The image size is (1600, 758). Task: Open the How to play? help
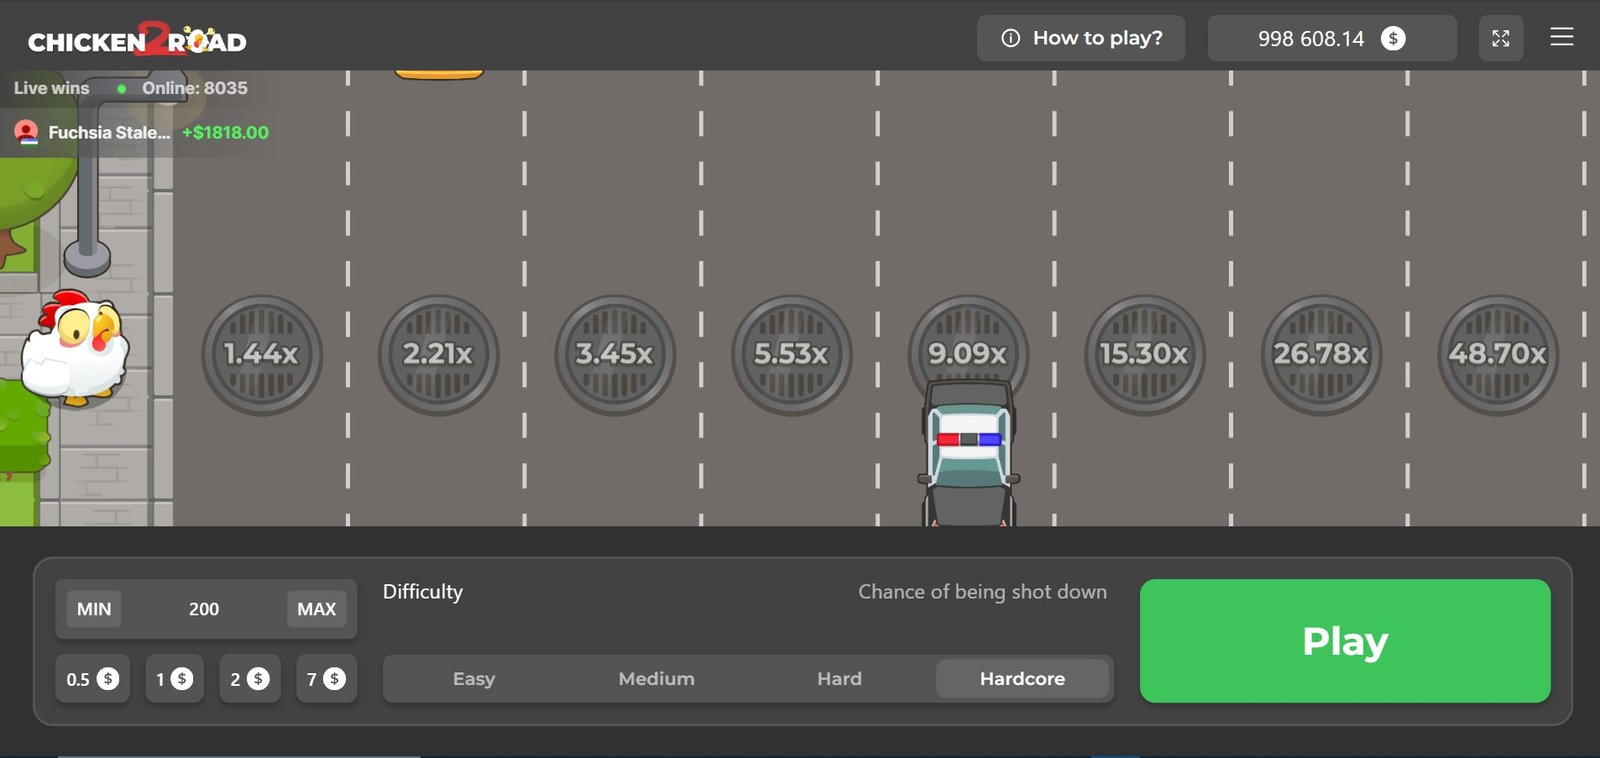click(1081, 39)
